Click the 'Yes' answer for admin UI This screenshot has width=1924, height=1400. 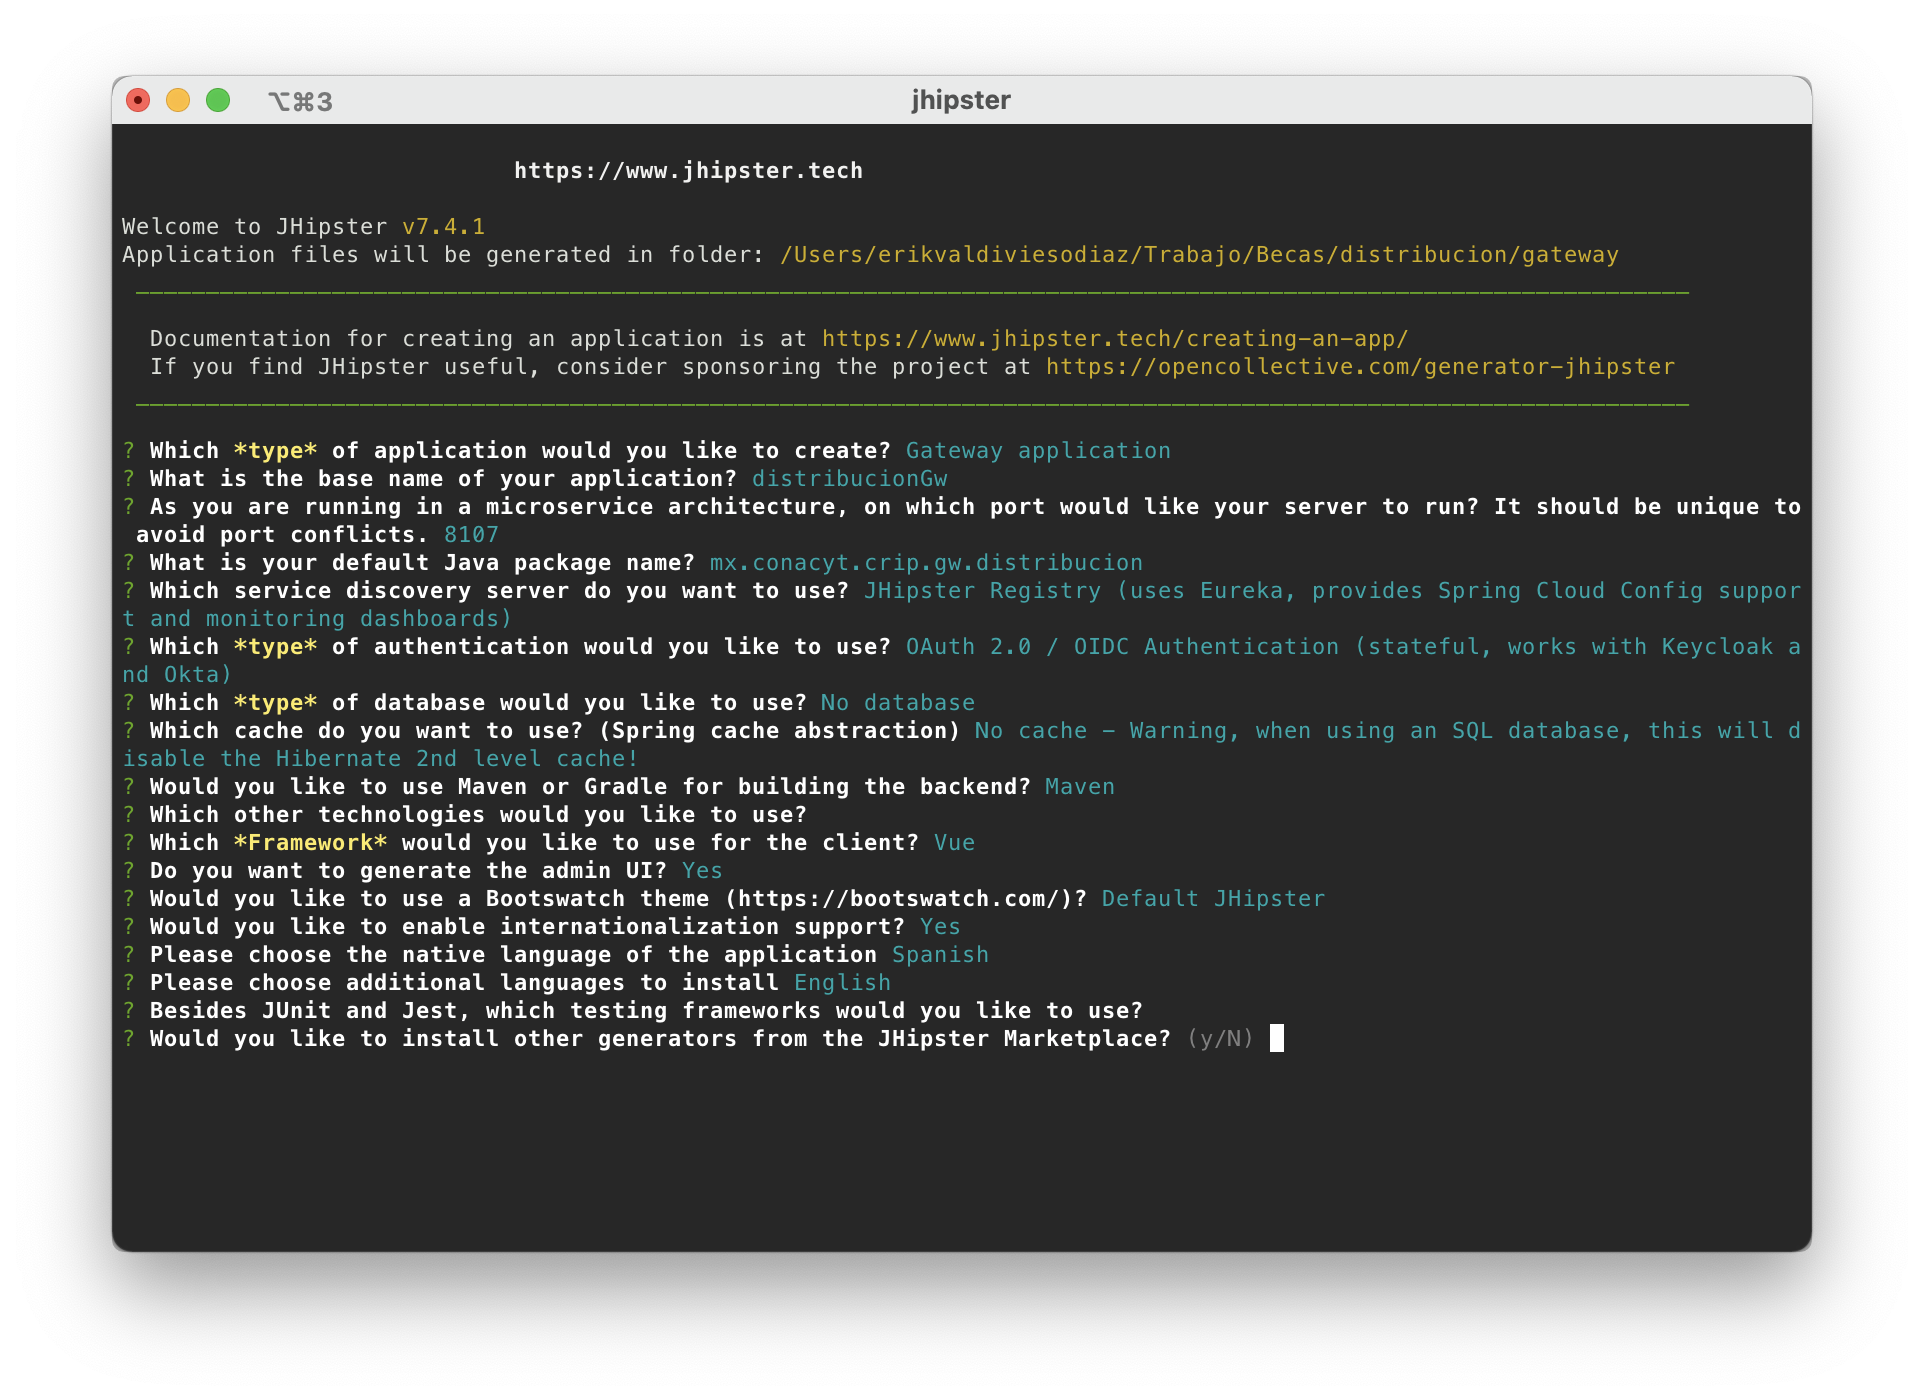click(x=702, y=871)
